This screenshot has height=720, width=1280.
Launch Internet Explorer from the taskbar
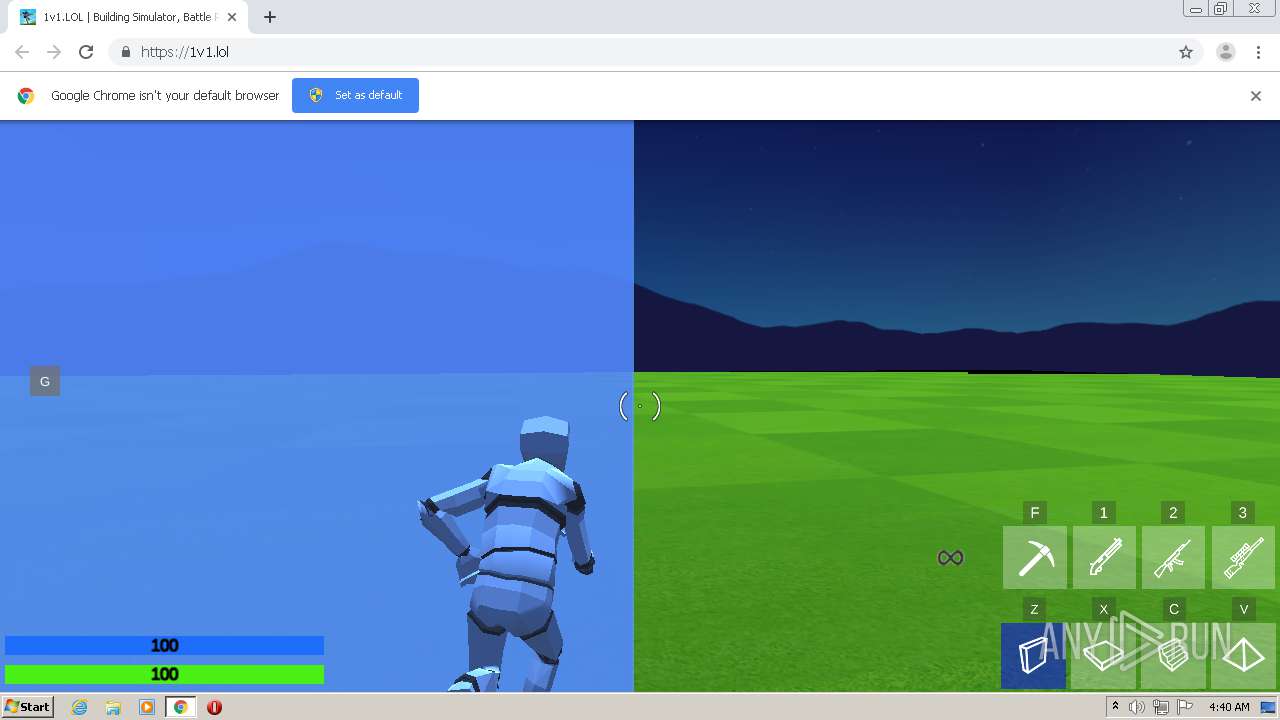click(79, 707)
